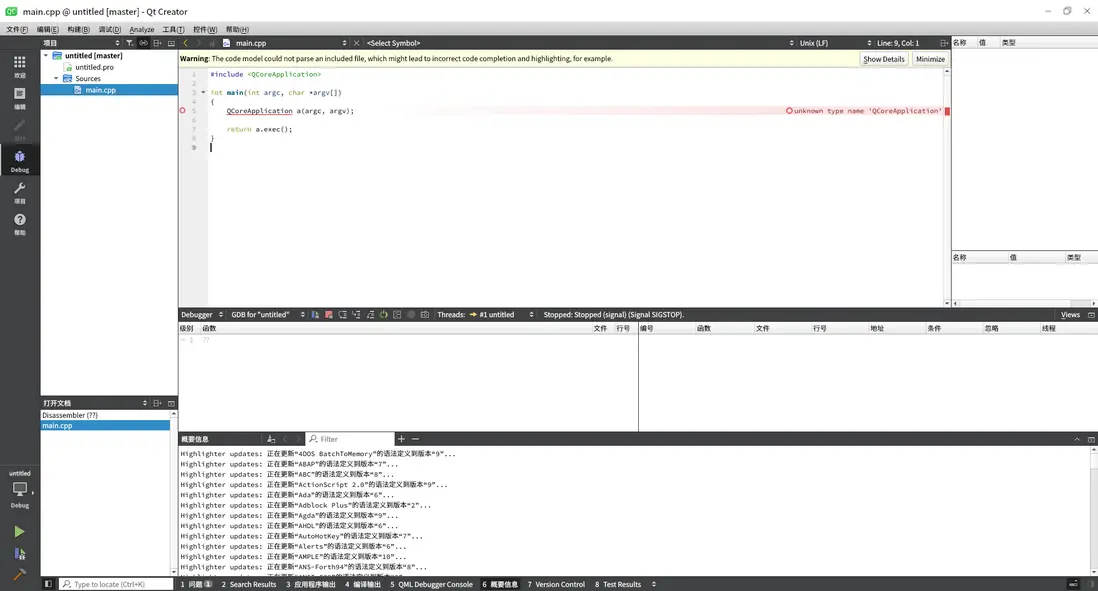Toggle the left sidebar visibility

point(48,584)
